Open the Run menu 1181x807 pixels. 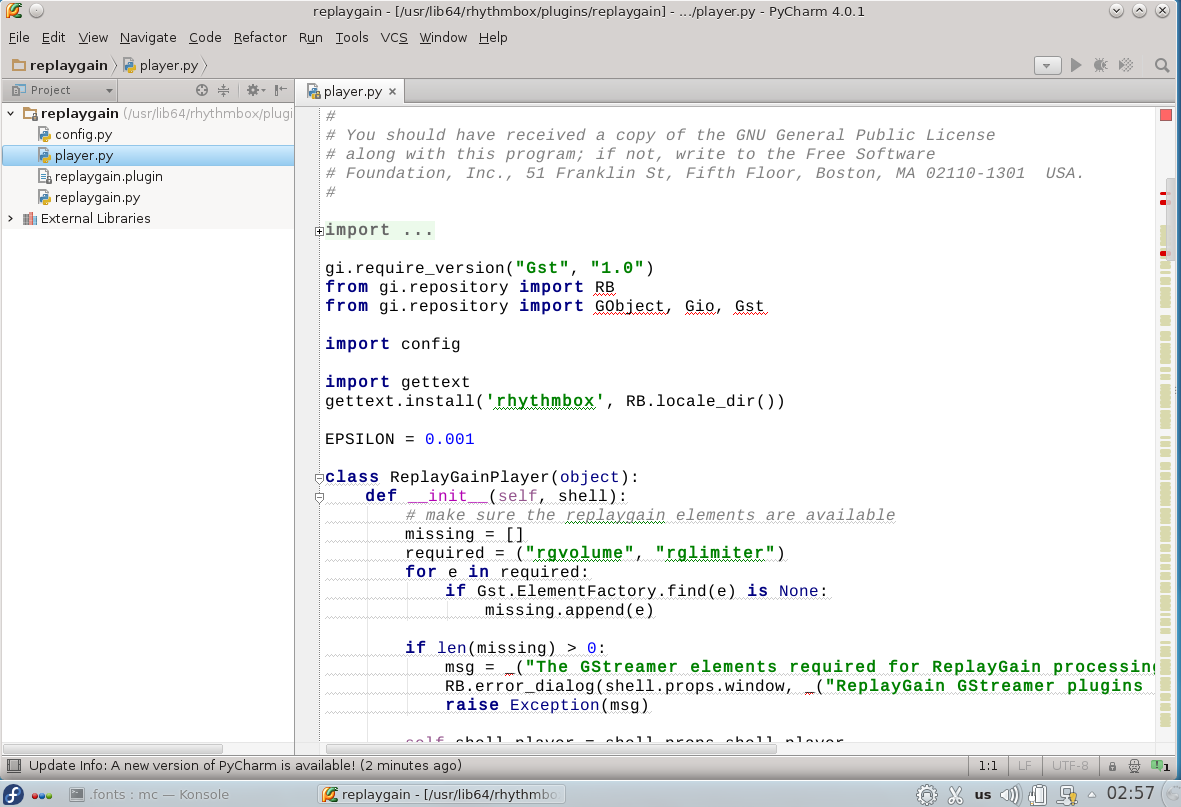point(310,38)
